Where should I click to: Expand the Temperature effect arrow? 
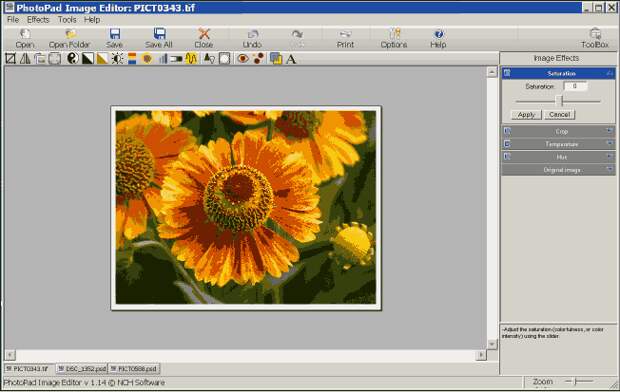point(609,144)
